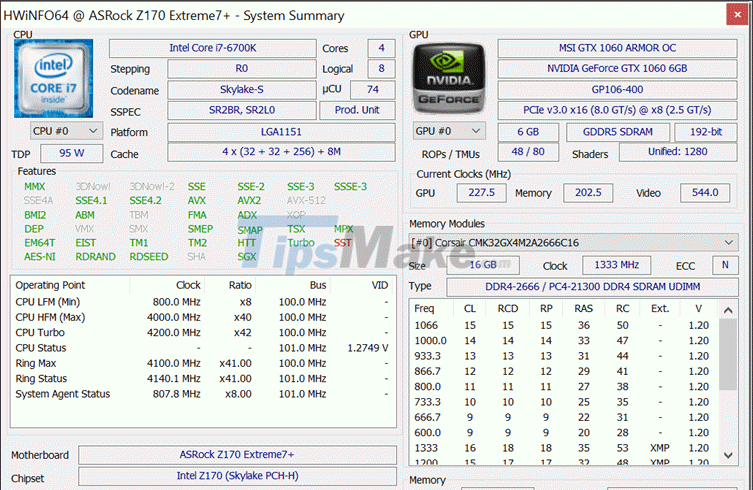The height and width of the screenshot is (490, 753).
Task: Click the ECC value N field
Action: coord(725,265)
